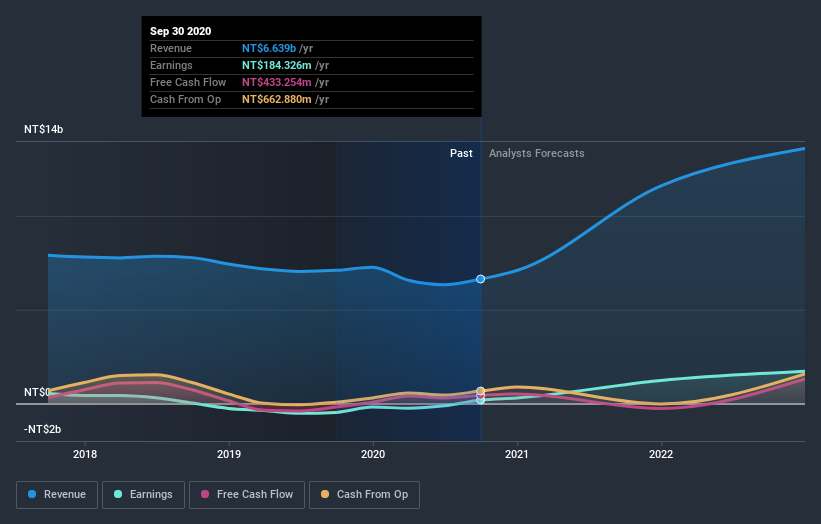Click the NT$433.254m free cash flow value
Image resolution: width=821 pixels, height=524 pixels.
pyautogui.click(x=276, y=82)
